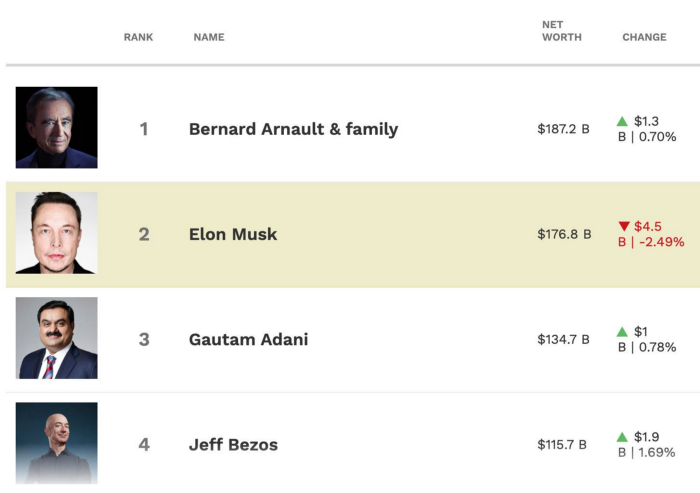Click Bernard Arnault's $187.2 B net worth
Screen dimensions: 700x493
point(563,129)
